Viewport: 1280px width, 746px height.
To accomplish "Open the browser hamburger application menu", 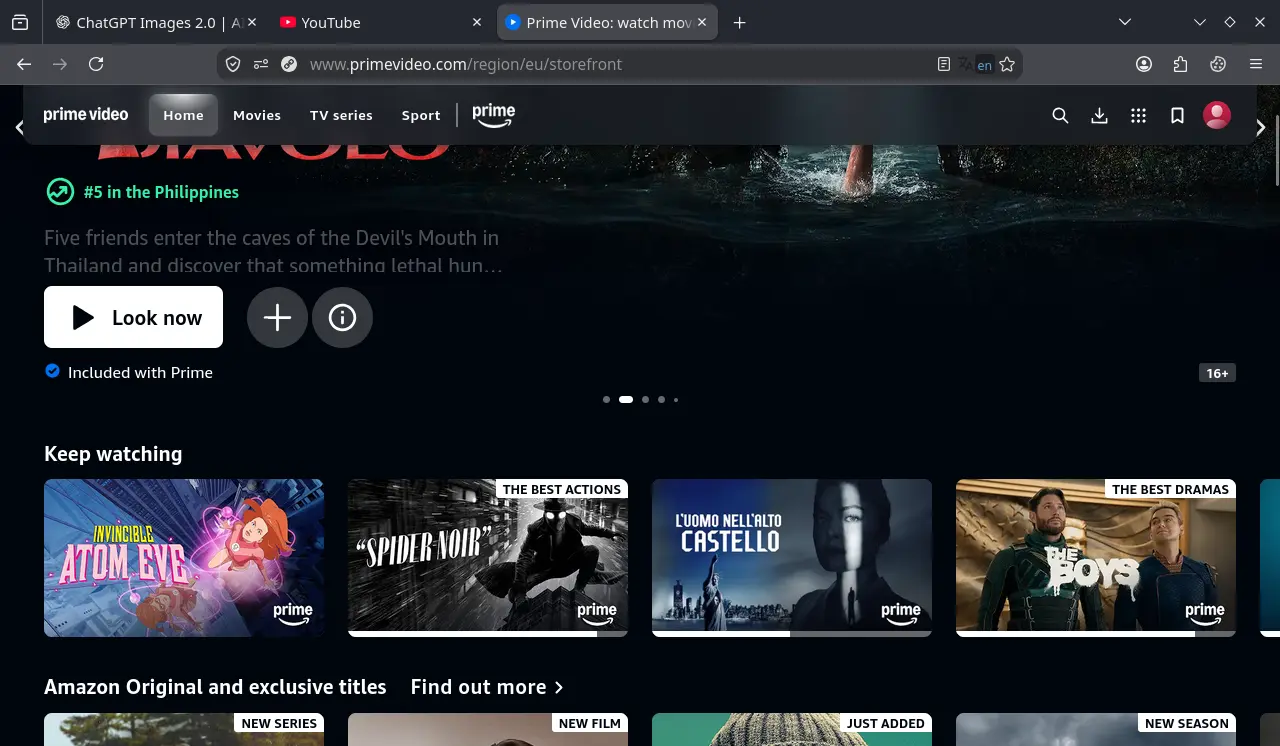I will pyautogui.click(x=1256, y=64).
